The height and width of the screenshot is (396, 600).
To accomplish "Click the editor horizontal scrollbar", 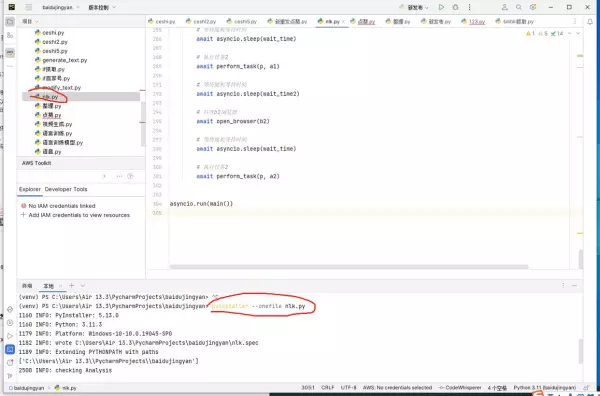I will pos(349,267).
